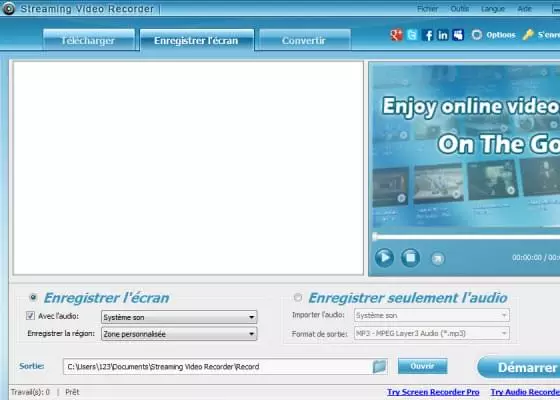Stop the preview video playback
Viewport: 560px width, 400px height.
coord(410,258)
